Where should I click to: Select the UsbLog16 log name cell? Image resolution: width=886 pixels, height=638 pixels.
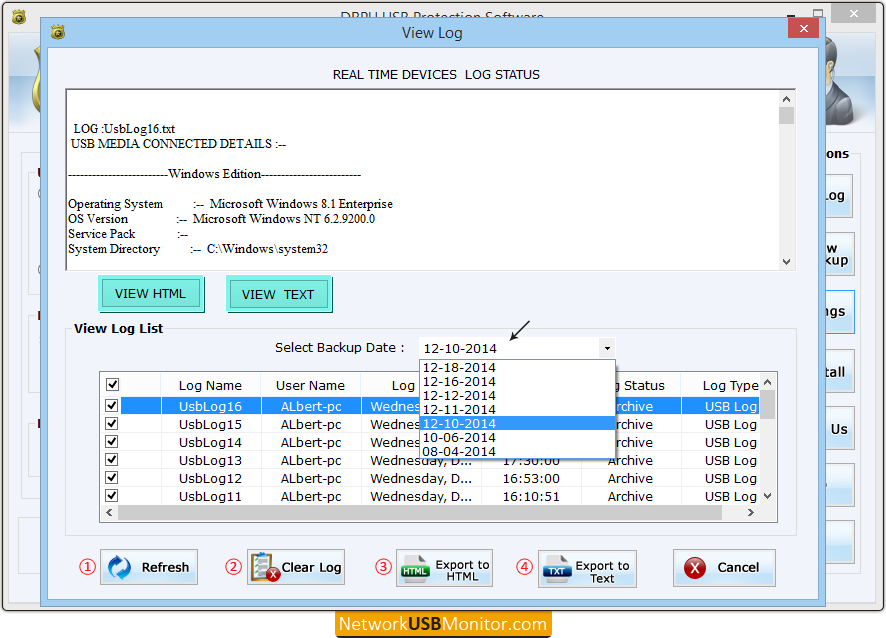(210, 406)
